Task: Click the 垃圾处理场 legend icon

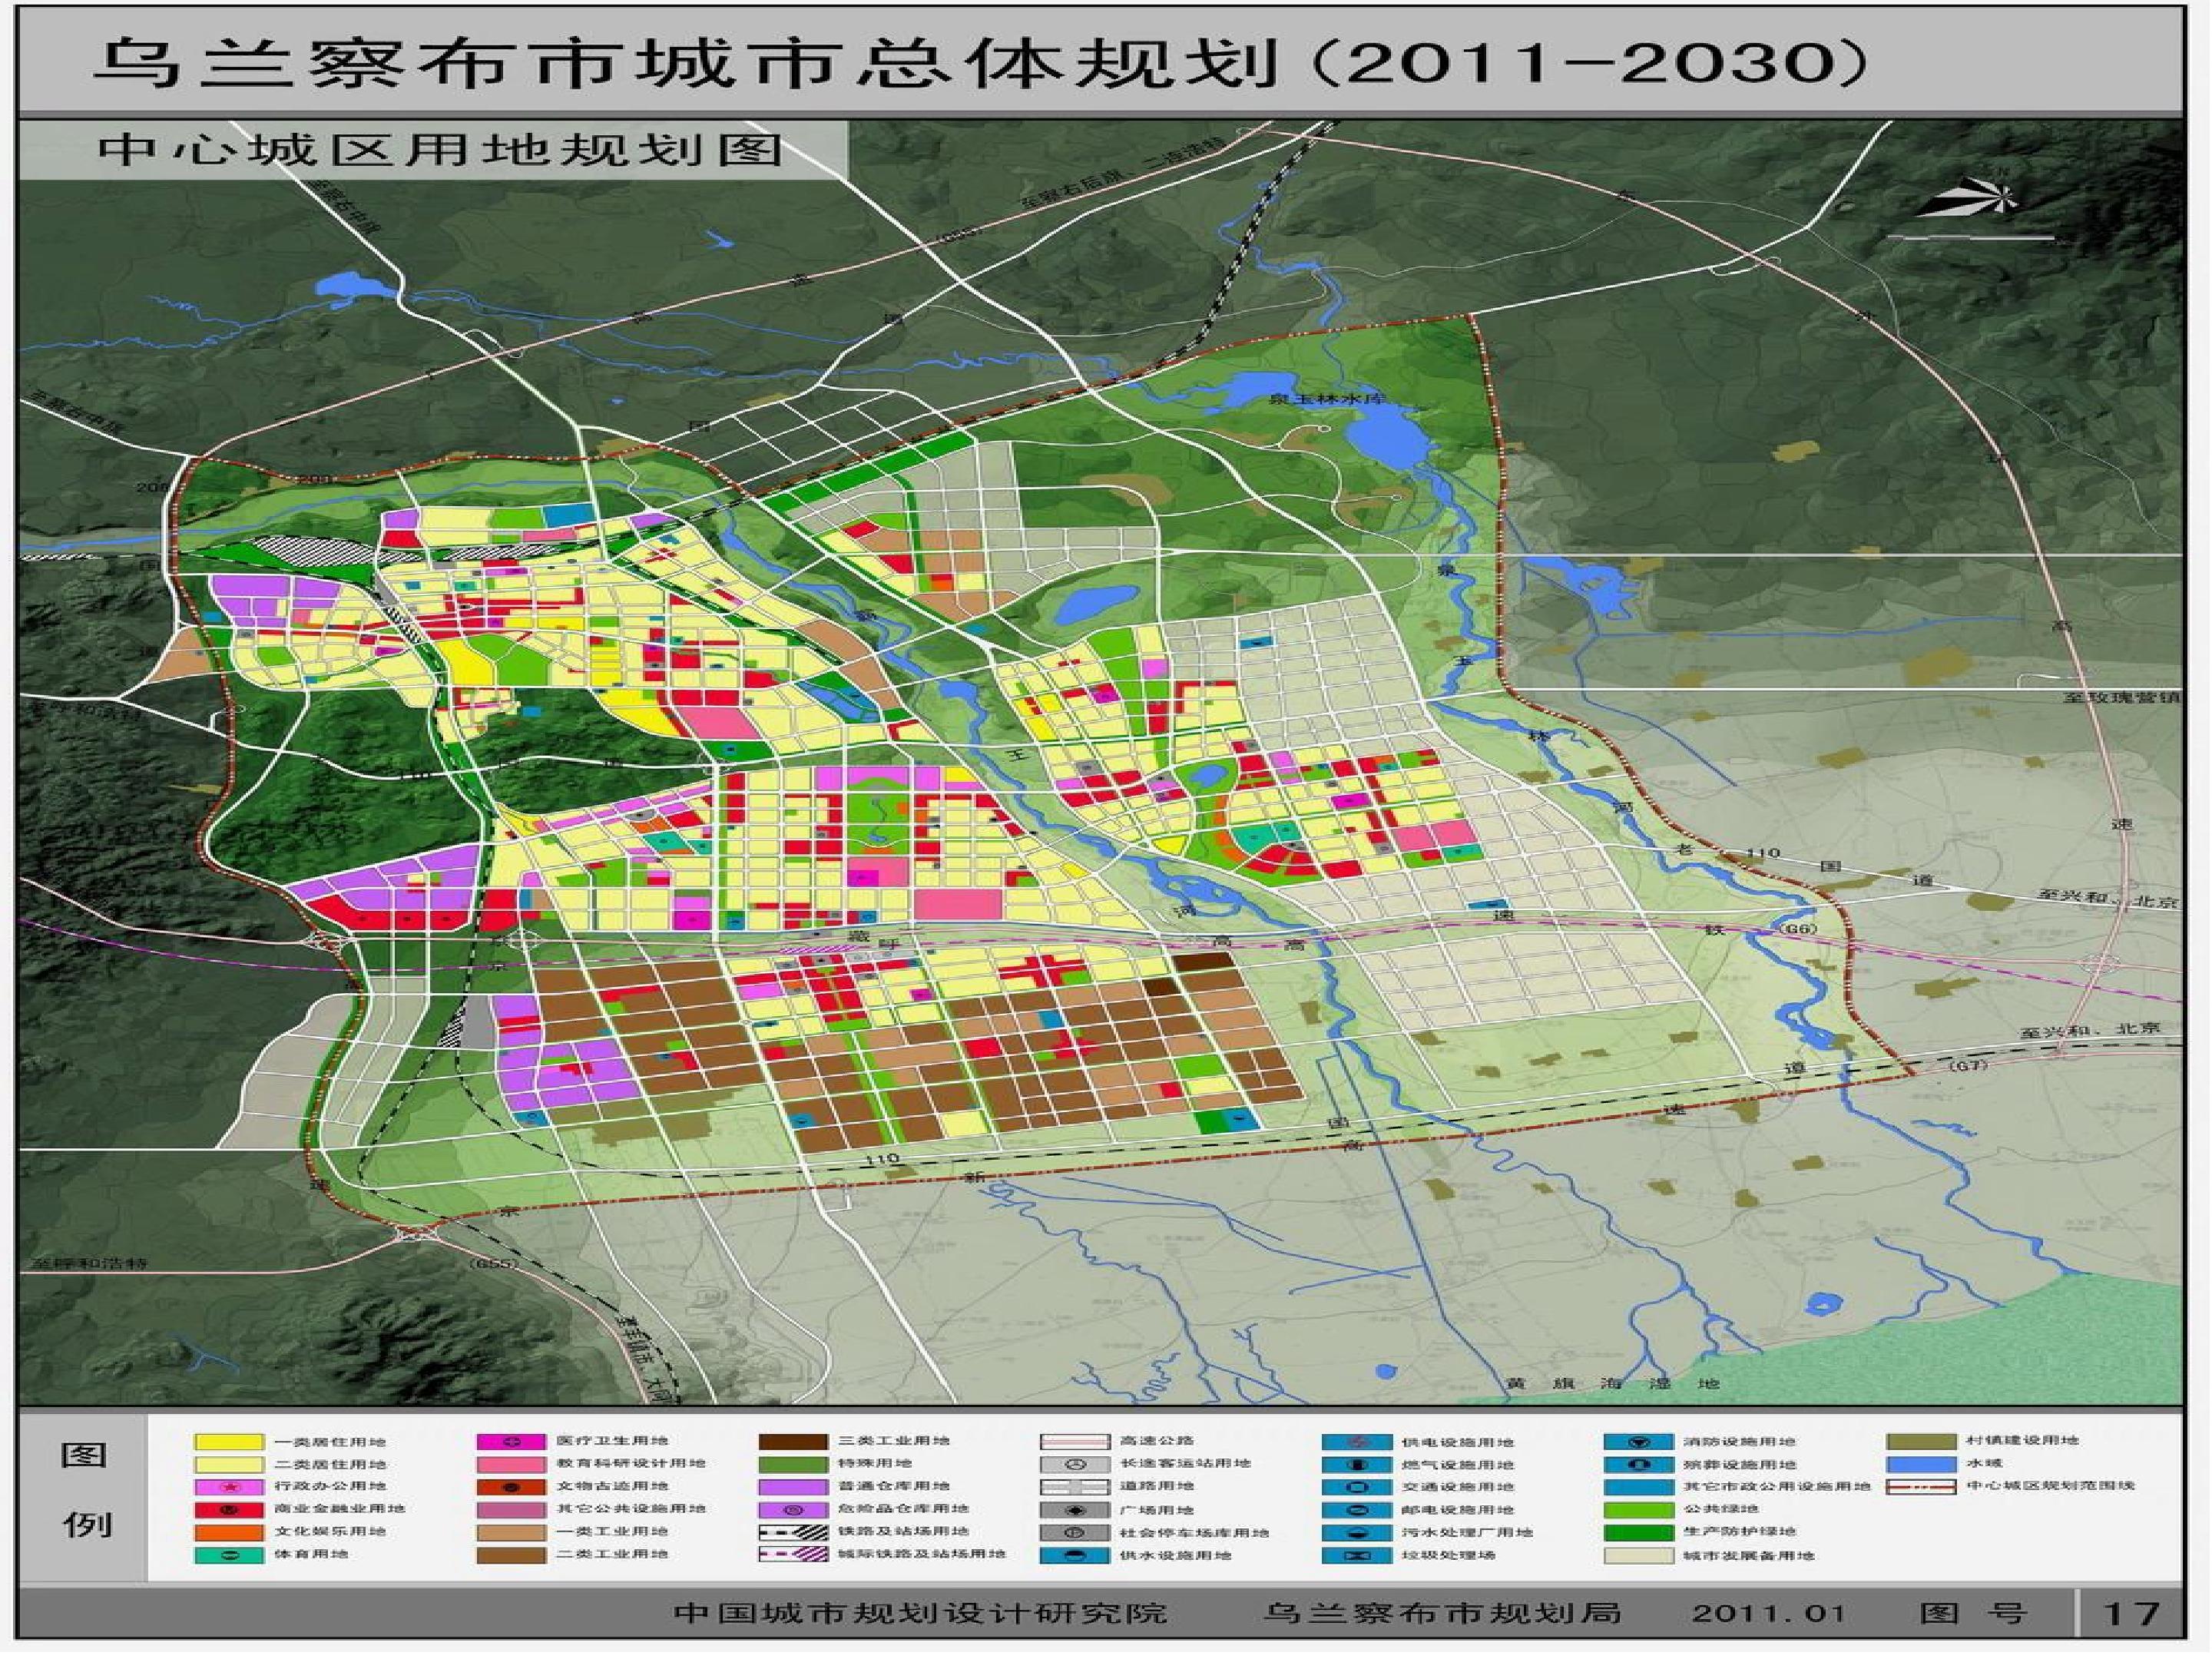Action: pos(1357,1556)
